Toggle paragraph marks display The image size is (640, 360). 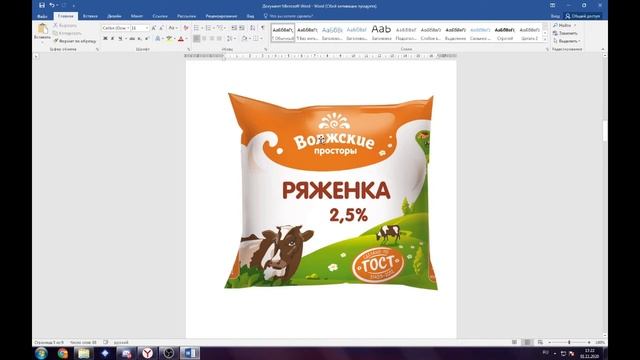point(263,28)
